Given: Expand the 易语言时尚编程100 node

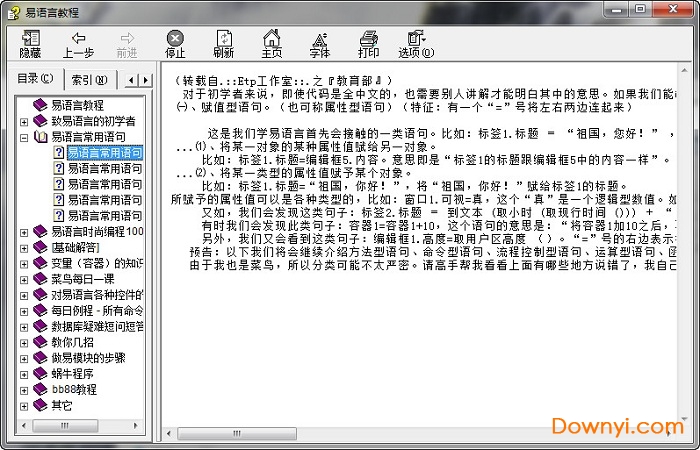Looking at the screenshot, I should coord(24,232).
